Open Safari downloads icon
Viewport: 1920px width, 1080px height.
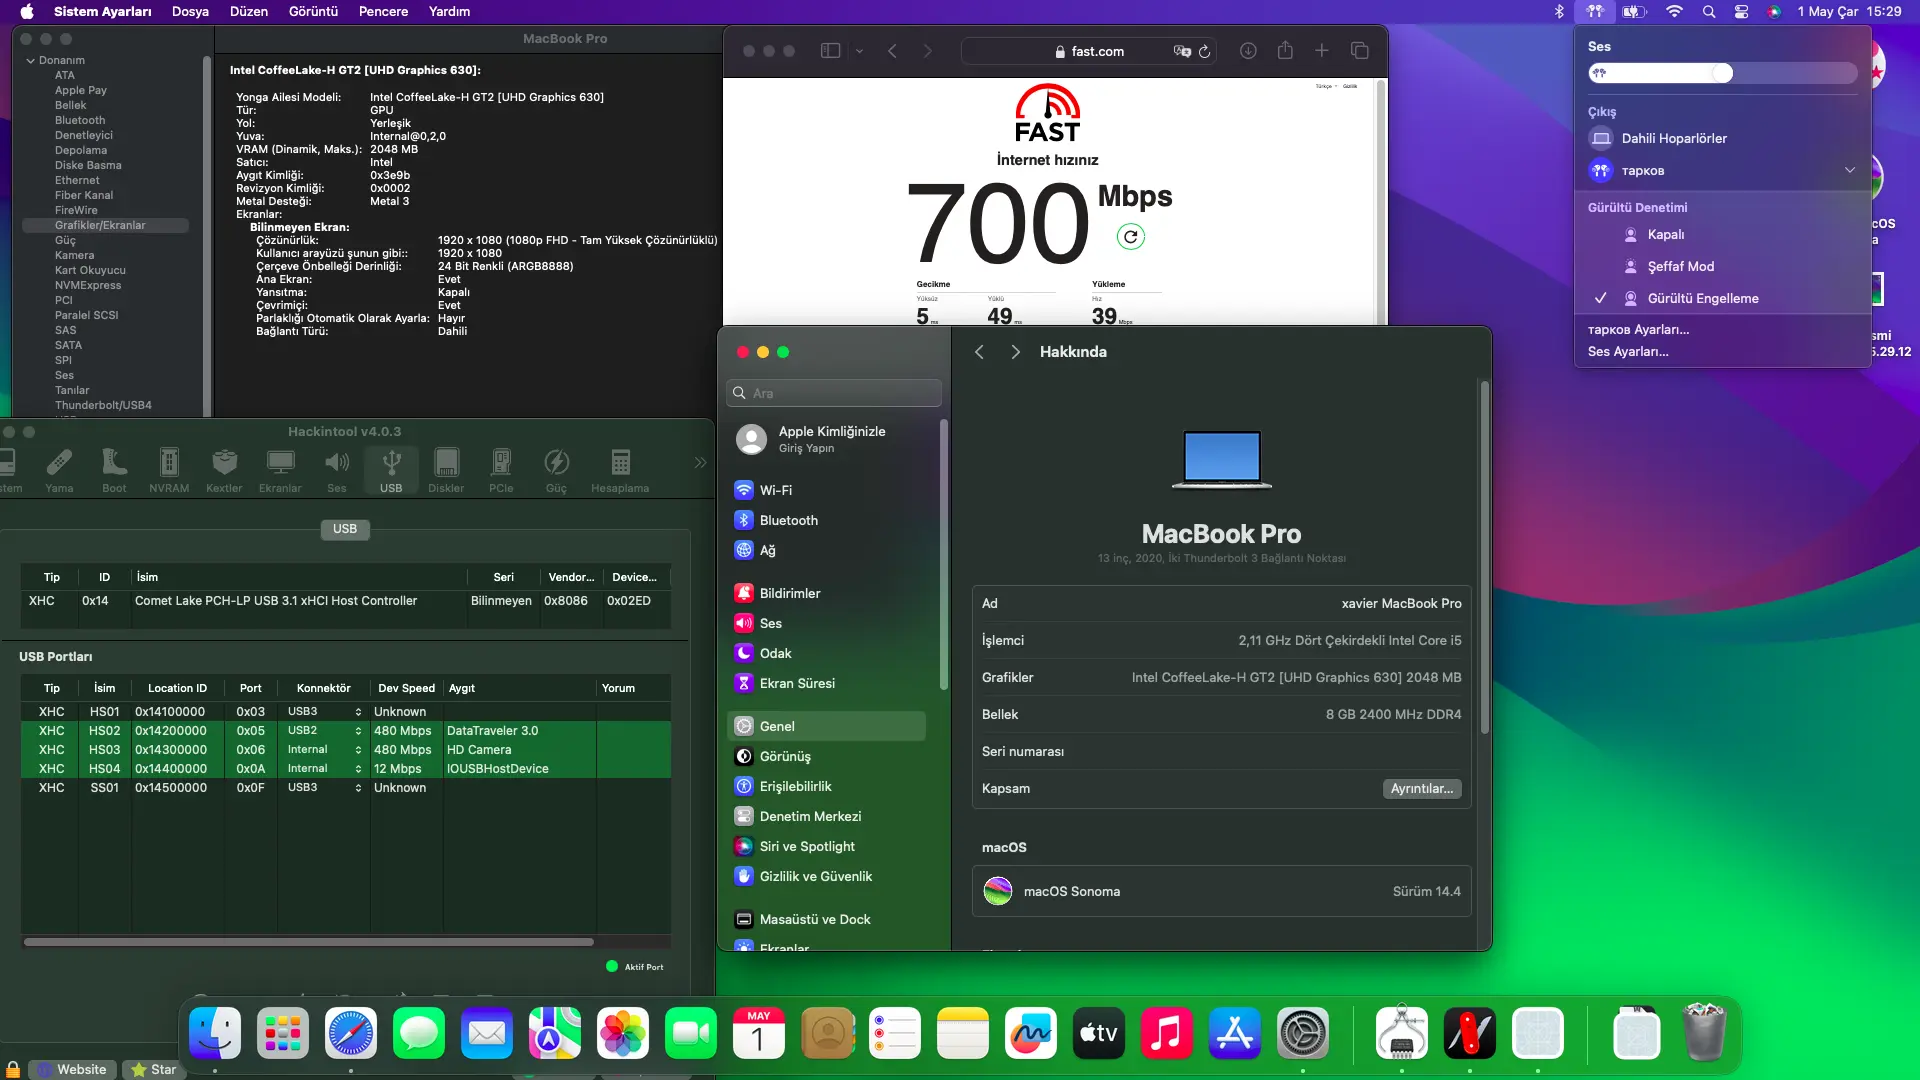click(1248, 51)
